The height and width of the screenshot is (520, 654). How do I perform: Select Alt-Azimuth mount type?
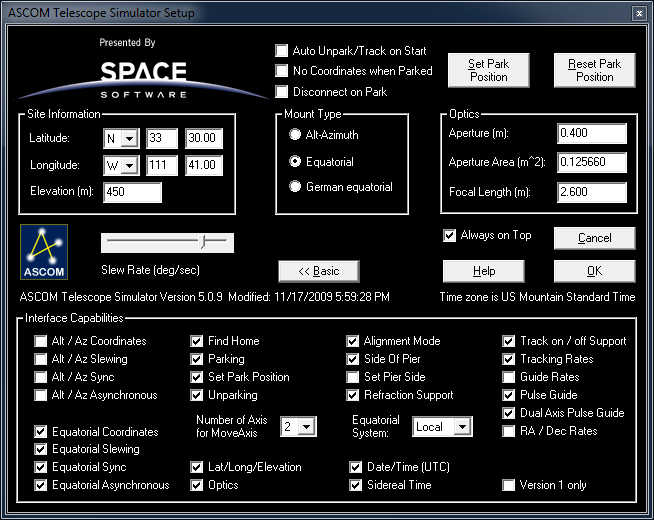click(295, 134)
